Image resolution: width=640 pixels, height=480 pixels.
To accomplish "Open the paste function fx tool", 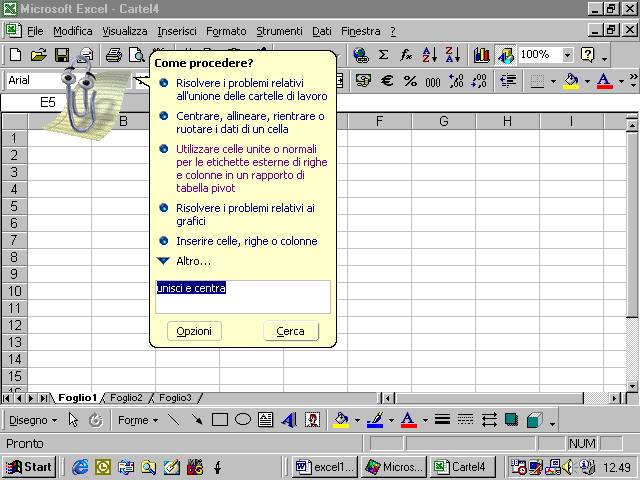I will (406, 55).
